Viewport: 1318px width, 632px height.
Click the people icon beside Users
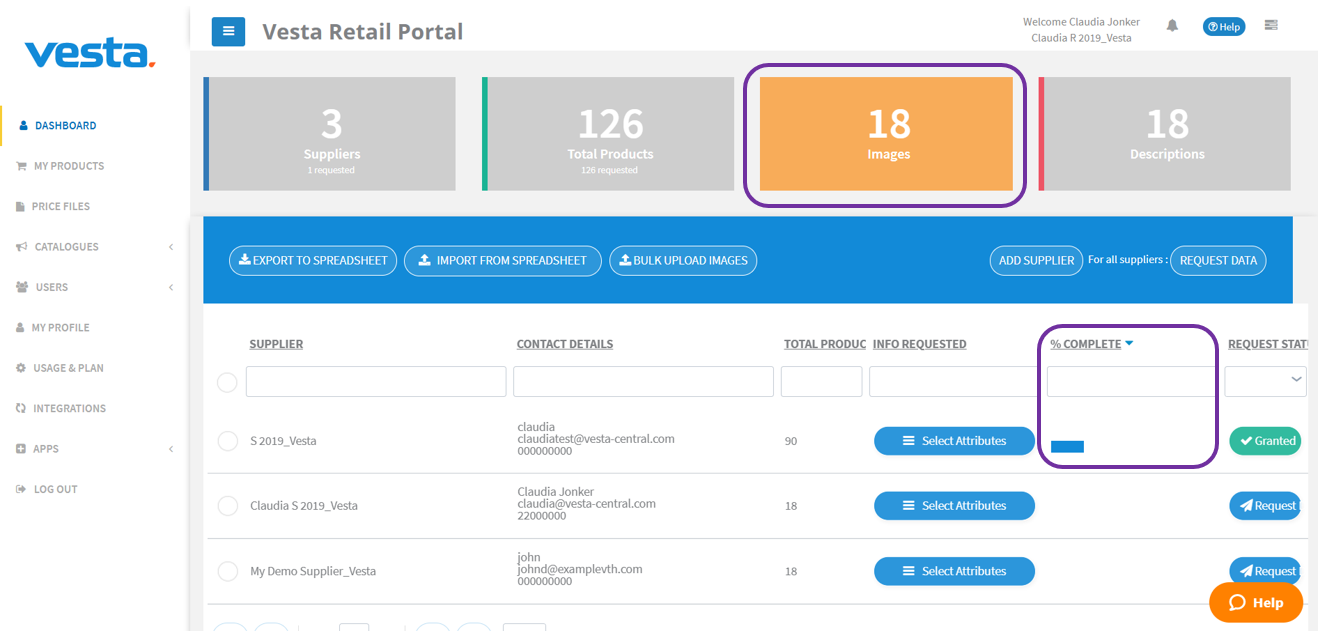coord(22,287)
